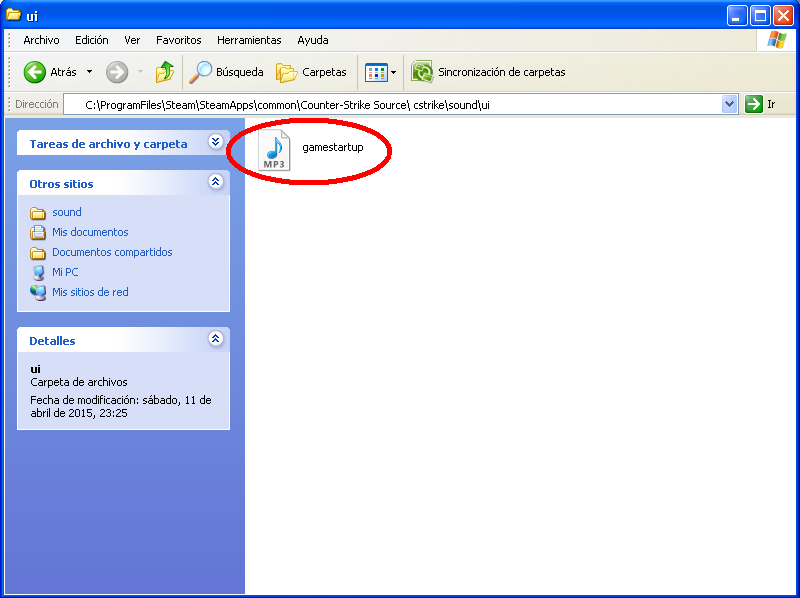Click the Detalles header text
This screenshot has width=800, height=598.
click(52, 341)
